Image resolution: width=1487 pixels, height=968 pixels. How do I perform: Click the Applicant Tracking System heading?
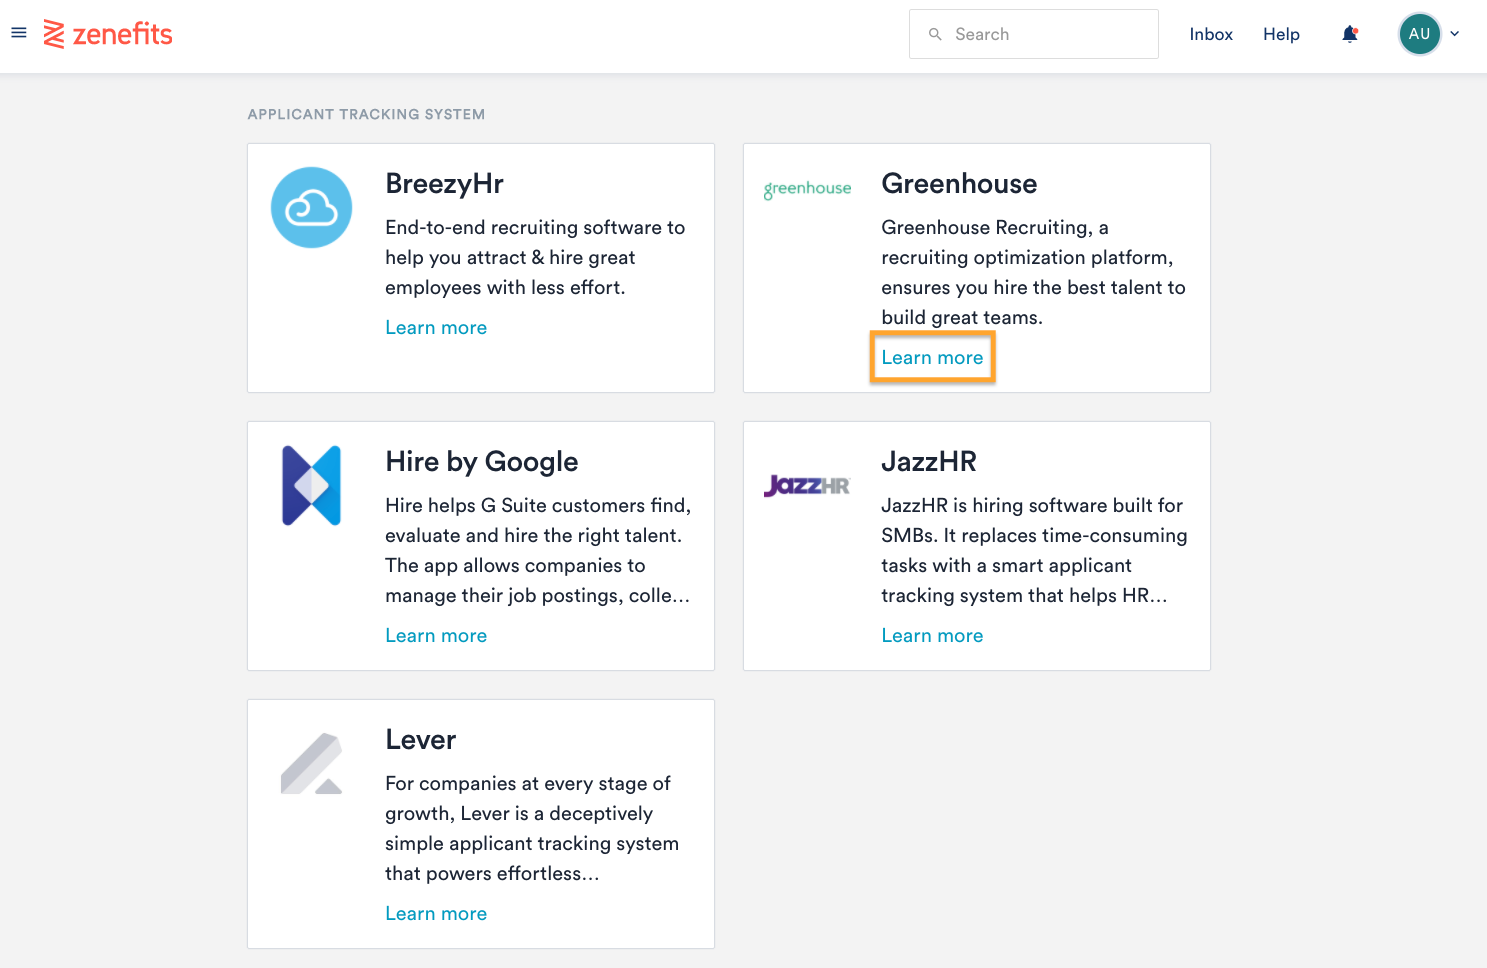(366, 114)
